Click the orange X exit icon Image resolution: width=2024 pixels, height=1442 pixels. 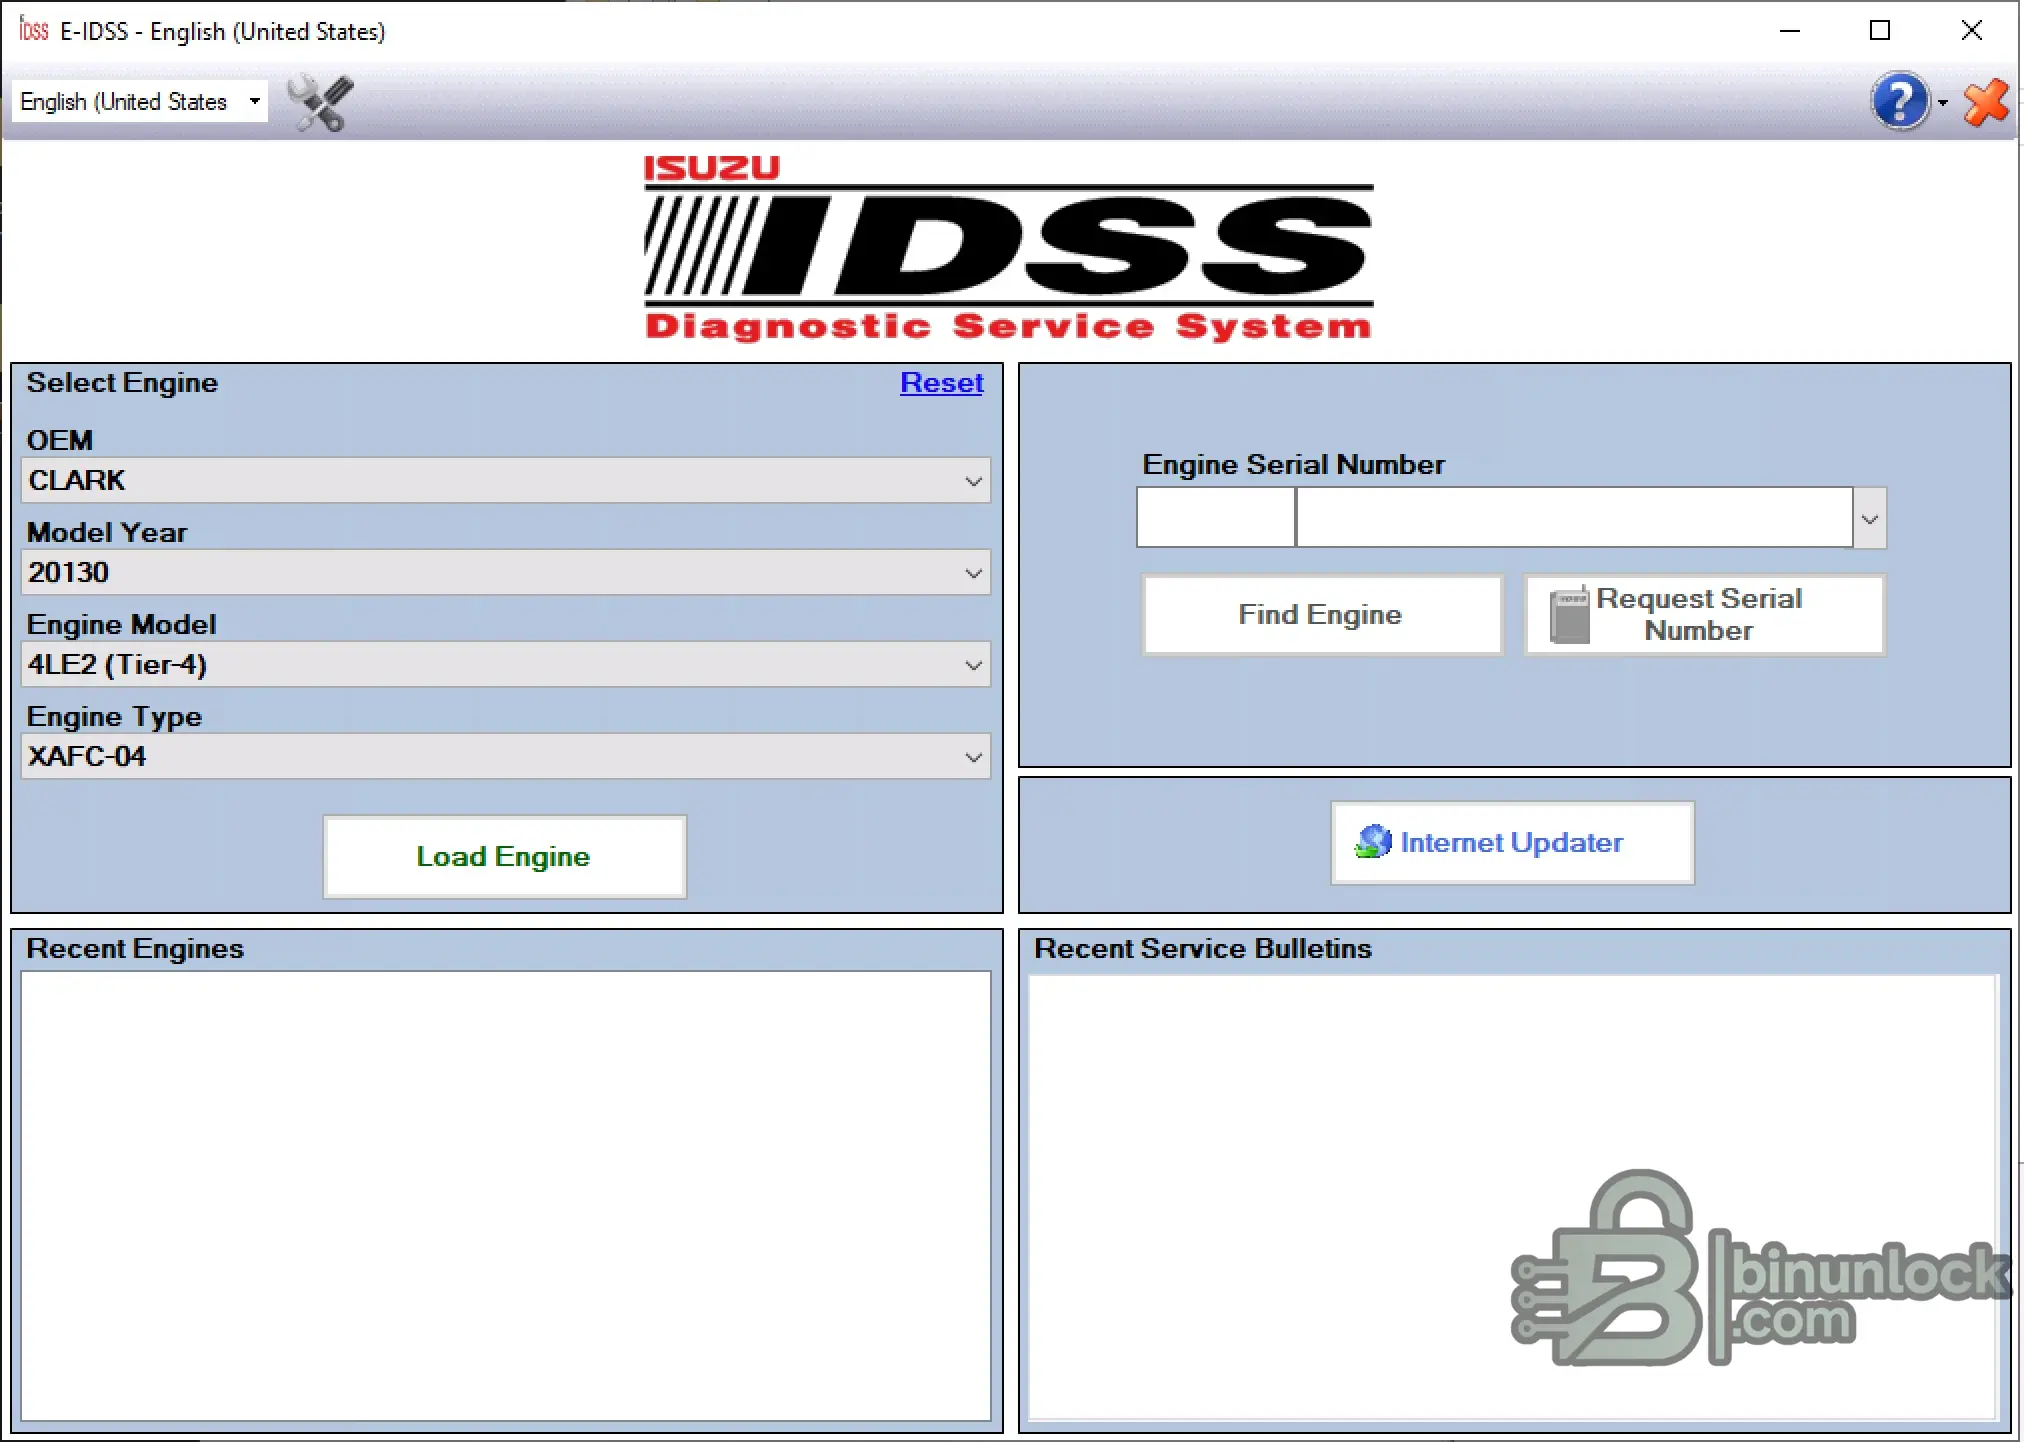point(1985,102)
